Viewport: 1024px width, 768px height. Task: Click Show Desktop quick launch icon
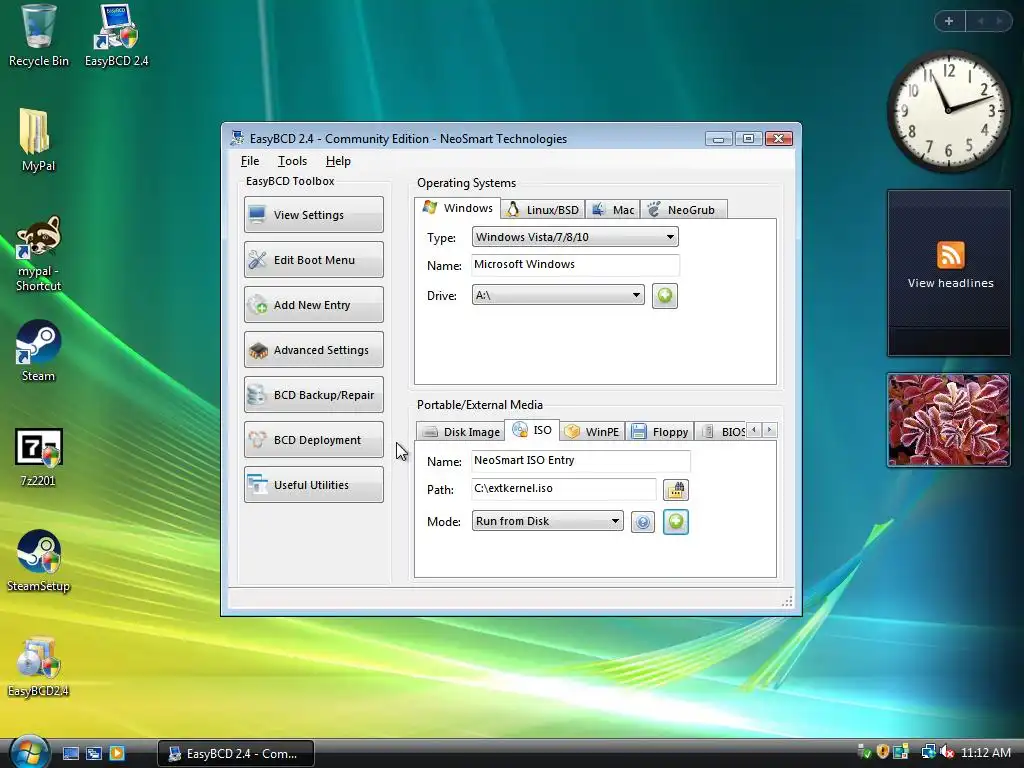point(71,753)
